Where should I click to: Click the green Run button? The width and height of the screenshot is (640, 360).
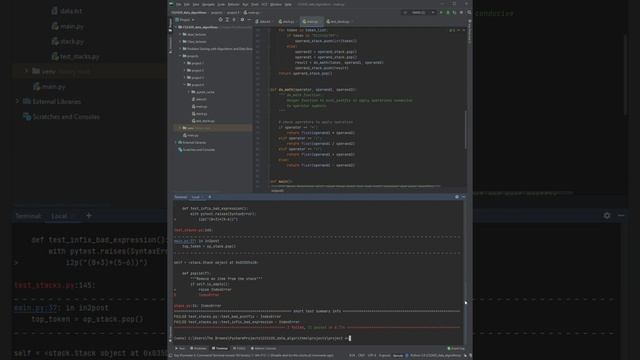pos(441,13)
